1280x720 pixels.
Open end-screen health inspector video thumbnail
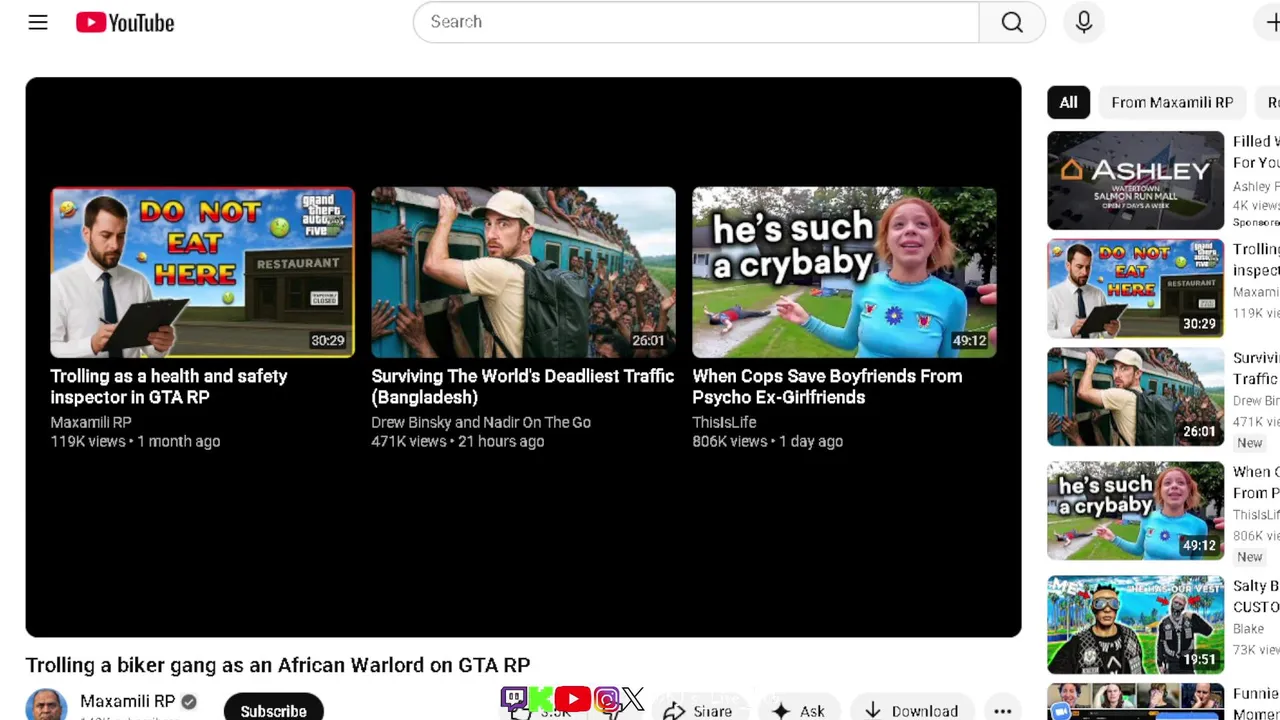202,272
